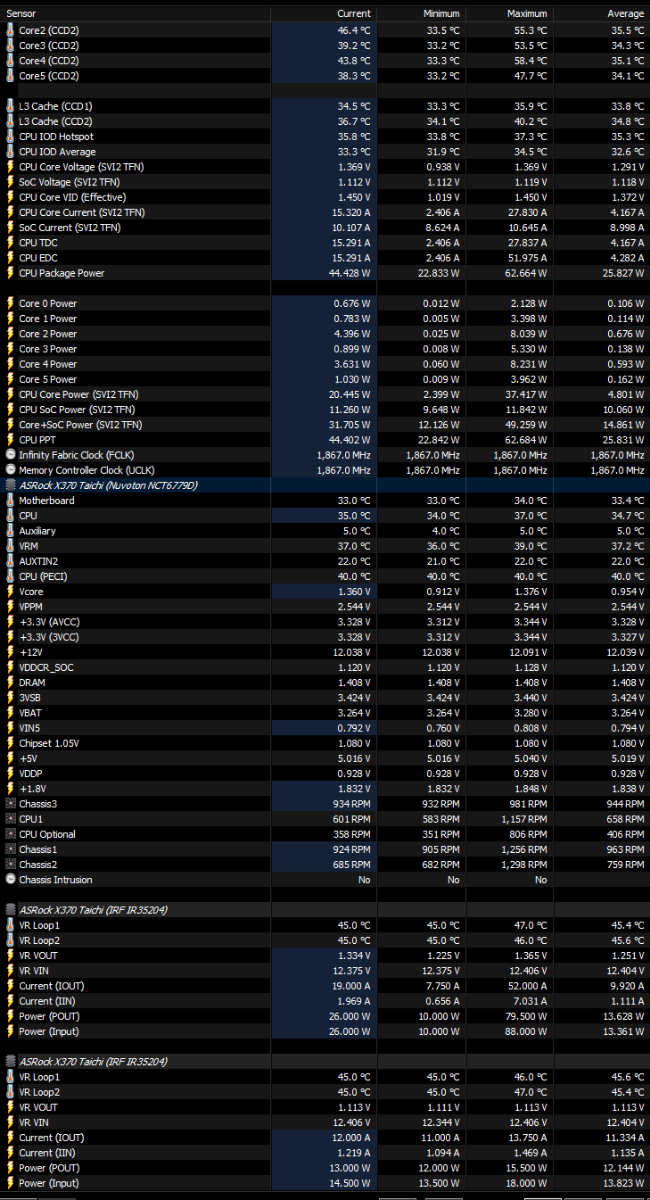
Task: Select the Core 1 Power row label
Action: (48, 319)
